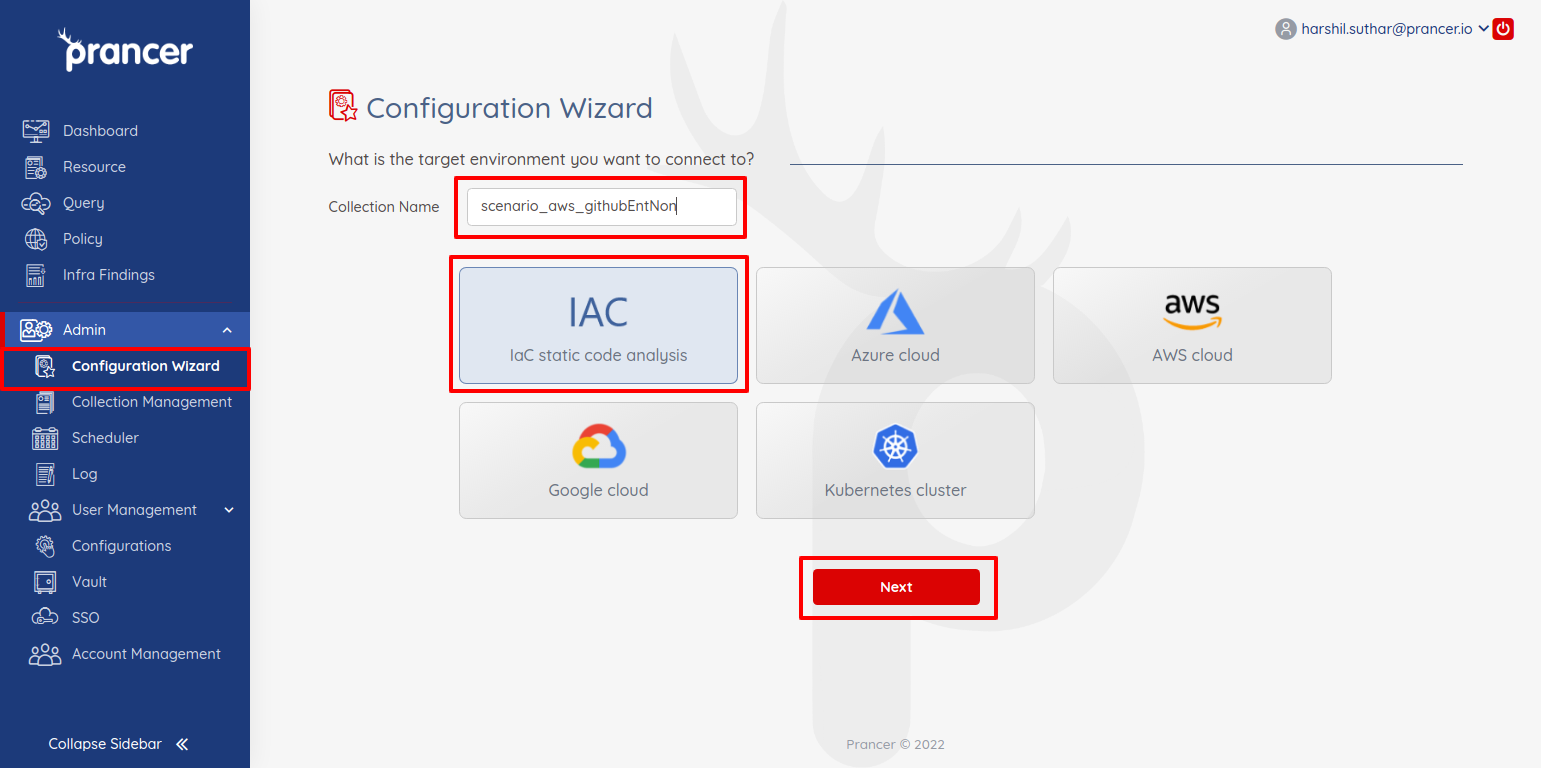Click the Vault safe icon
Image resolution: width=1541 pixels, height=768 pixels.
pyautogui.click(x=45, y=582)
